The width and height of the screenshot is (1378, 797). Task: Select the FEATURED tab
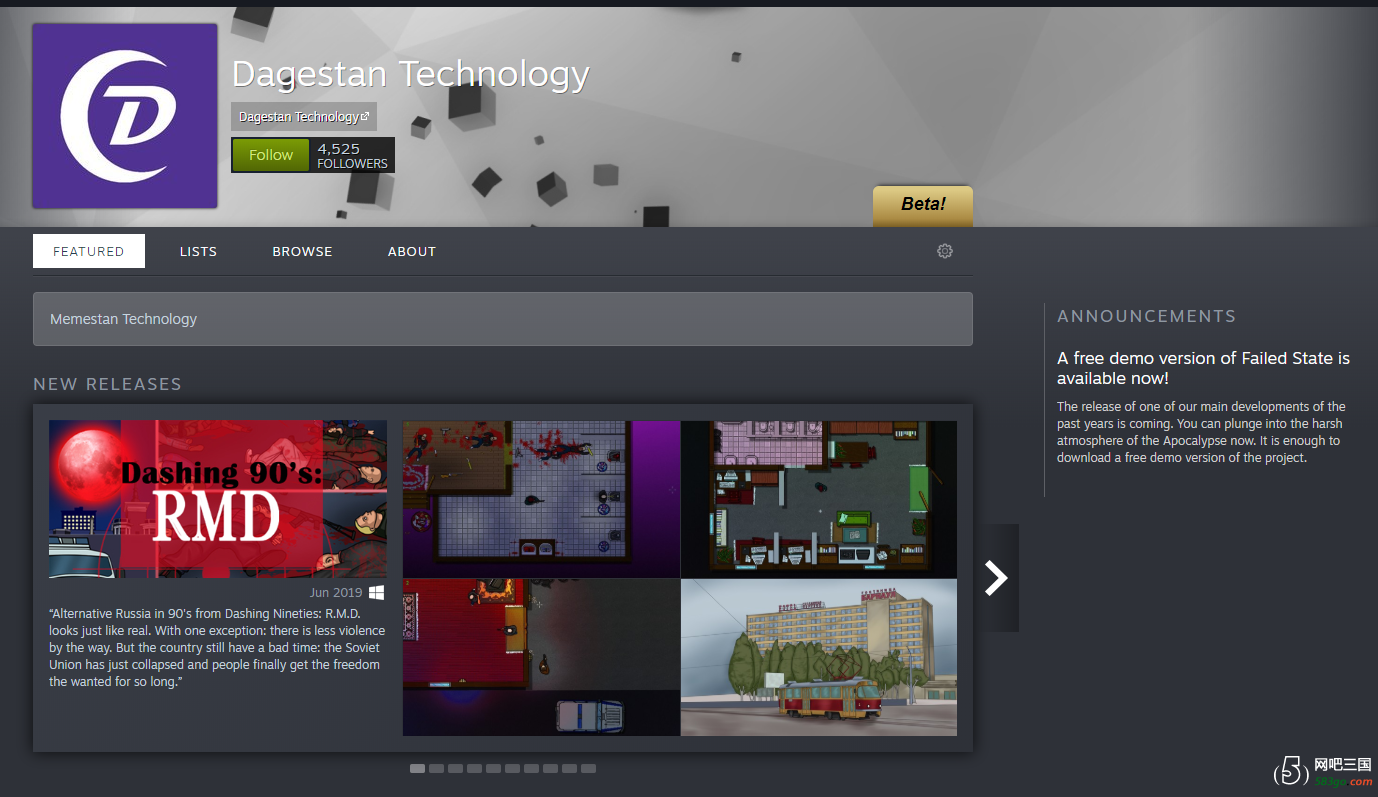[x=89, y=251]
